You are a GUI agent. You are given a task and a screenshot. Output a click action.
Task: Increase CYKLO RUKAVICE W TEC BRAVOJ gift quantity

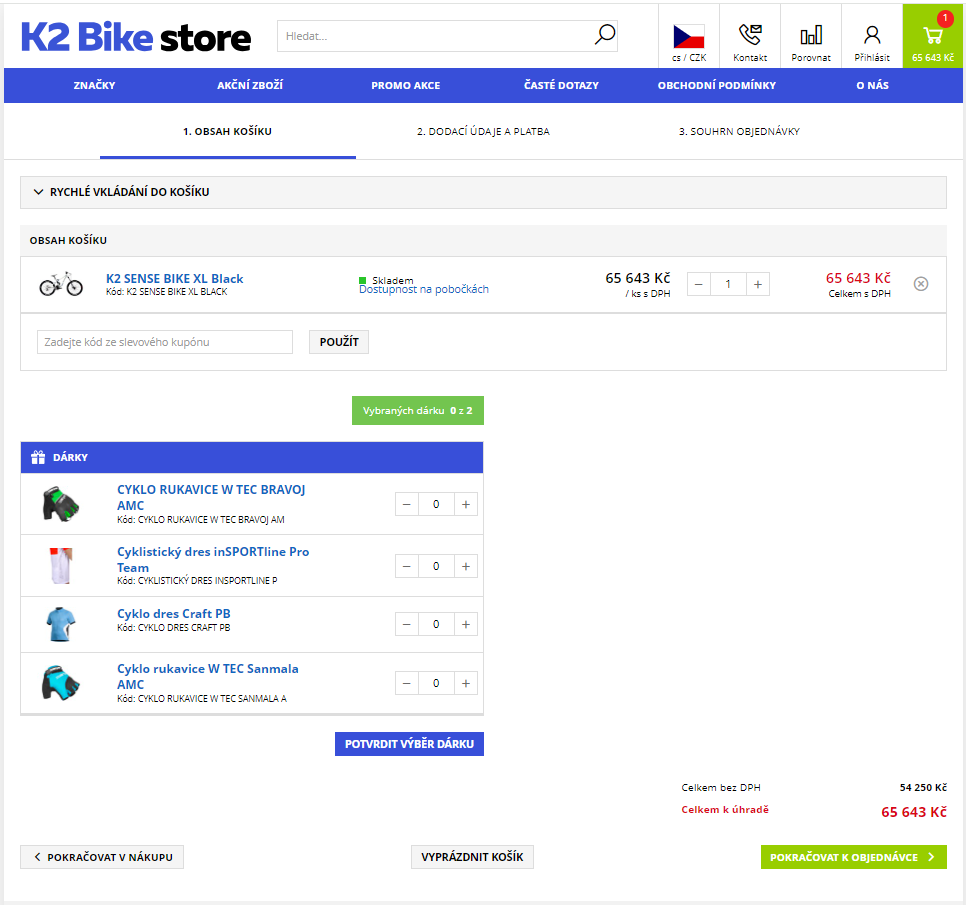pos(466,504)
